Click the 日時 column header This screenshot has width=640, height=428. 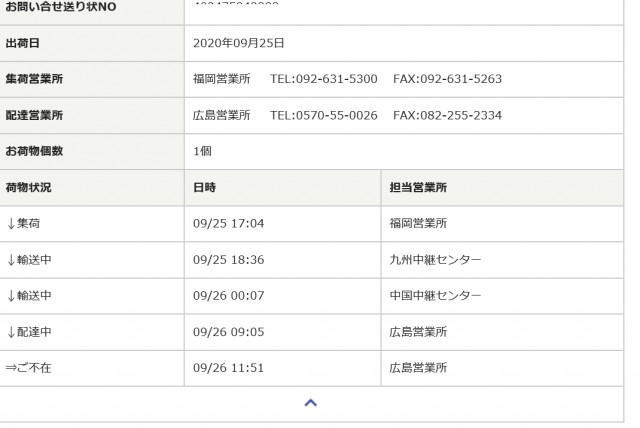click(204, 188)
